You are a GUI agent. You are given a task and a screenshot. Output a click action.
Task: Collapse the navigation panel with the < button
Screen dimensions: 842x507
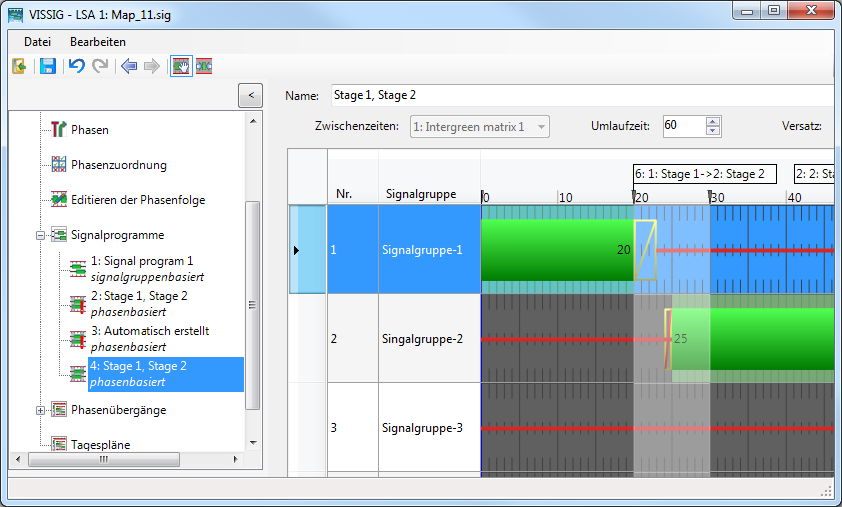pos(250,95)
